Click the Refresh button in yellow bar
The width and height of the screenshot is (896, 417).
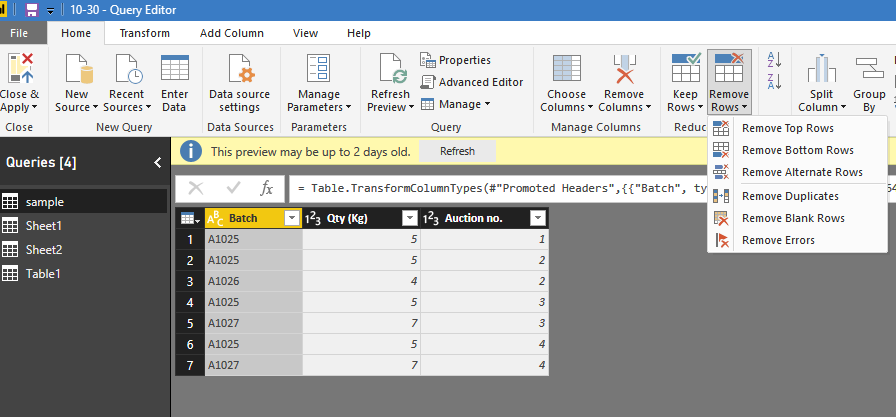click(x=457, y=151)
